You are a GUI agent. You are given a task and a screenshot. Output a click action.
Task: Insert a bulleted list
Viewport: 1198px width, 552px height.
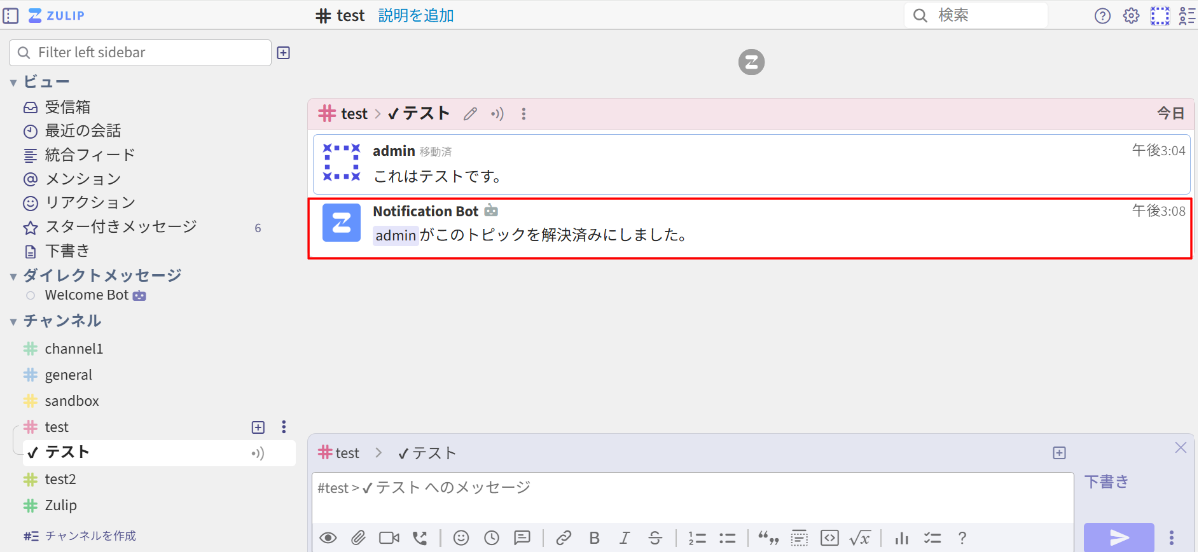pos(727,537)
